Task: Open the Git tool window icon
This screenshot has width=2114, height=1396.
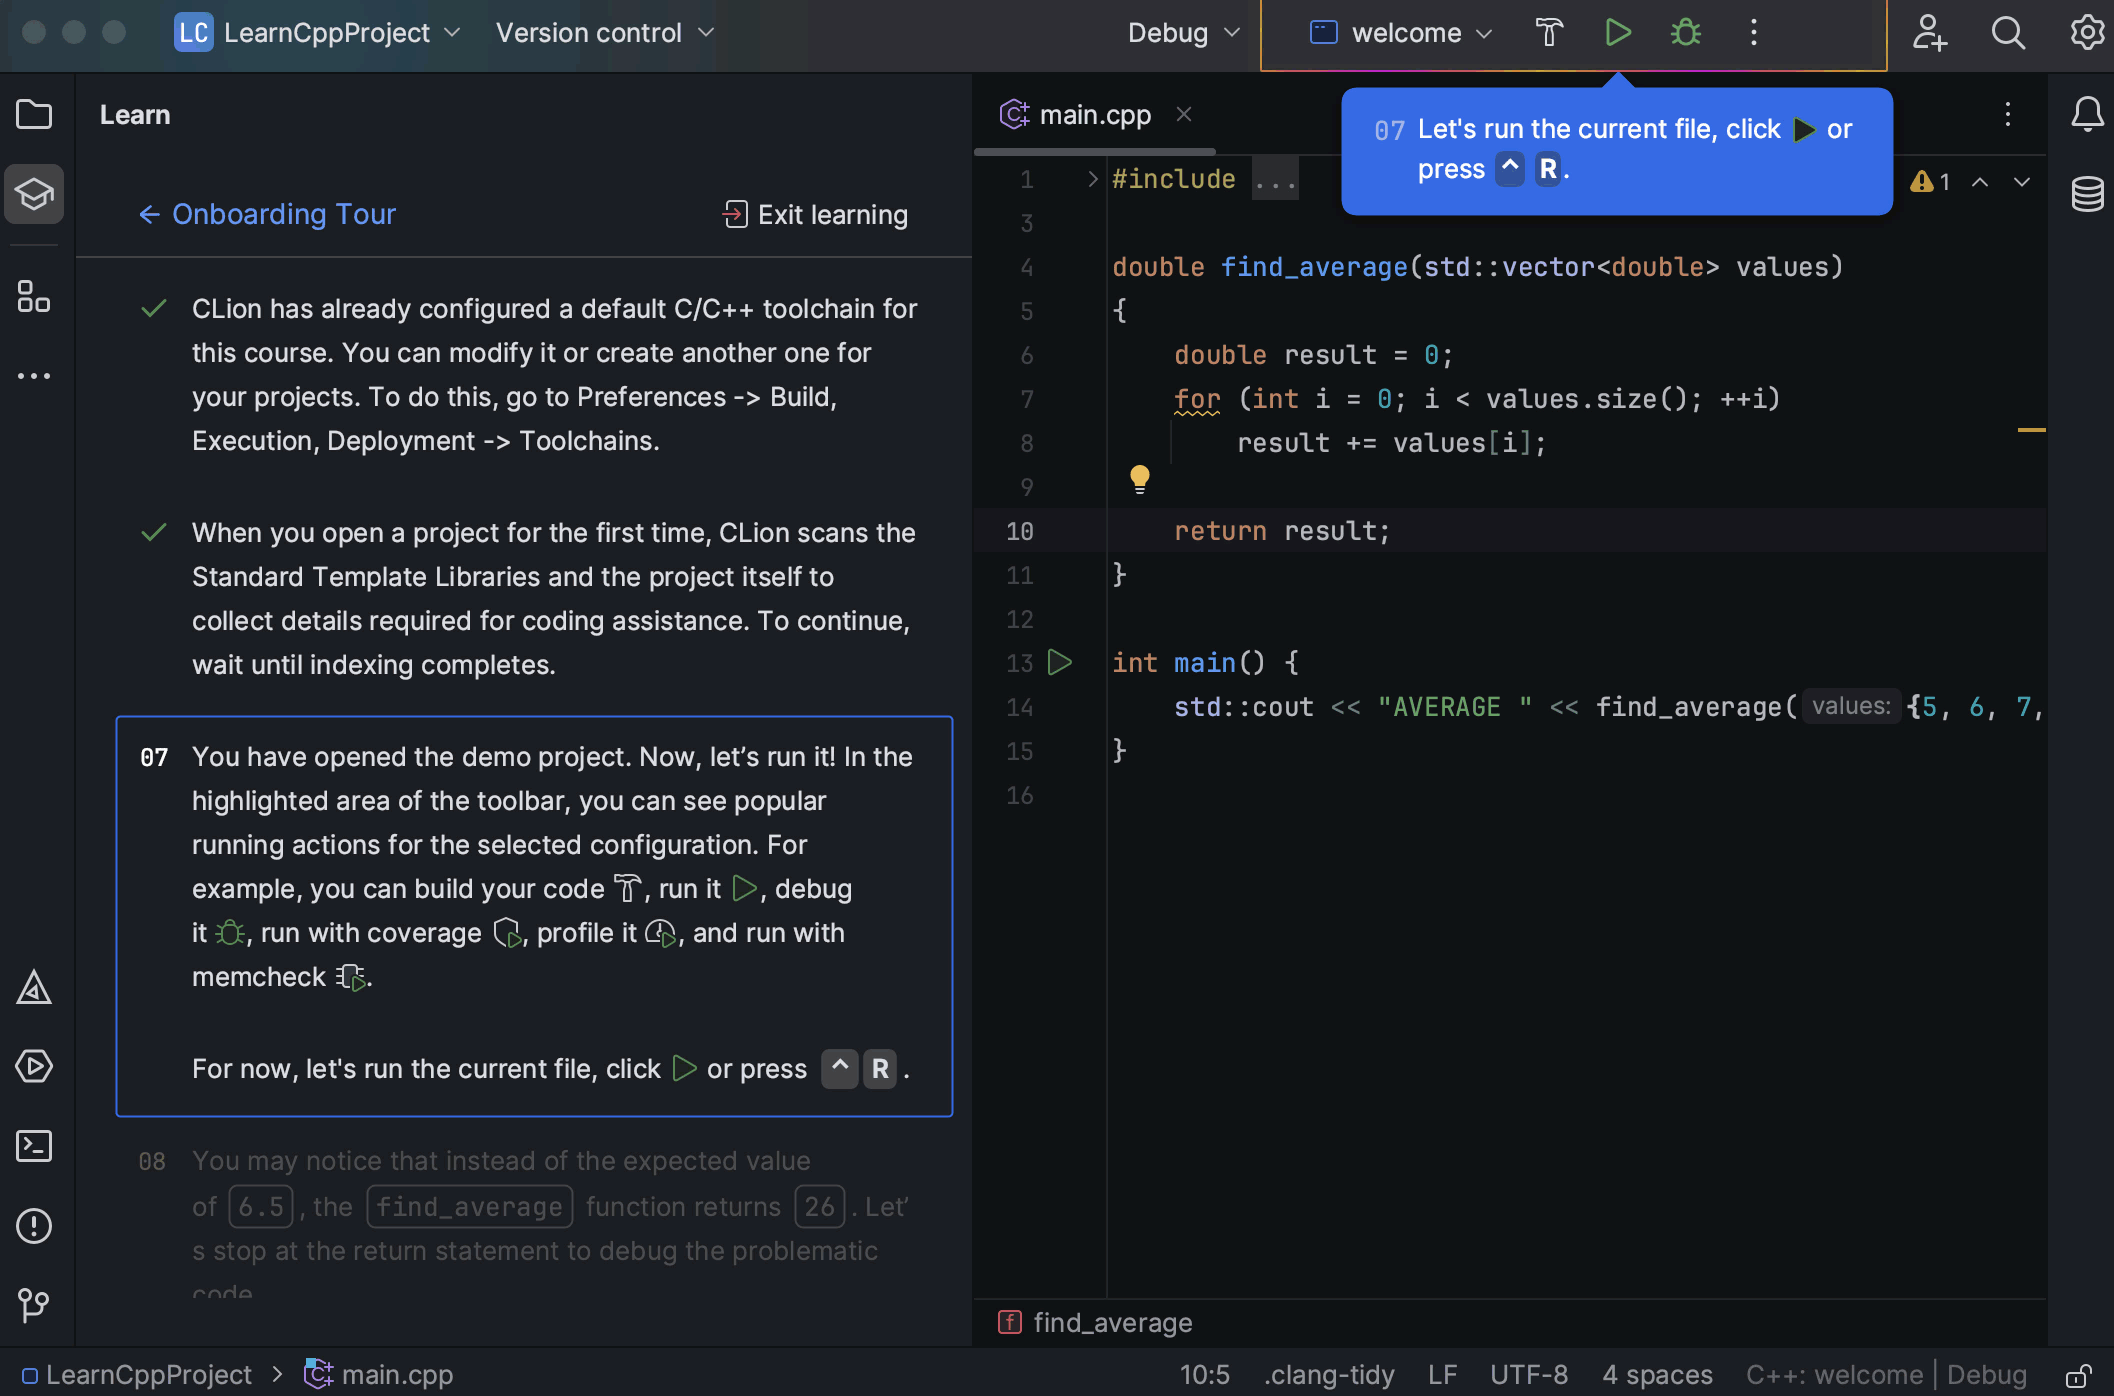Action: point(34,1305)
